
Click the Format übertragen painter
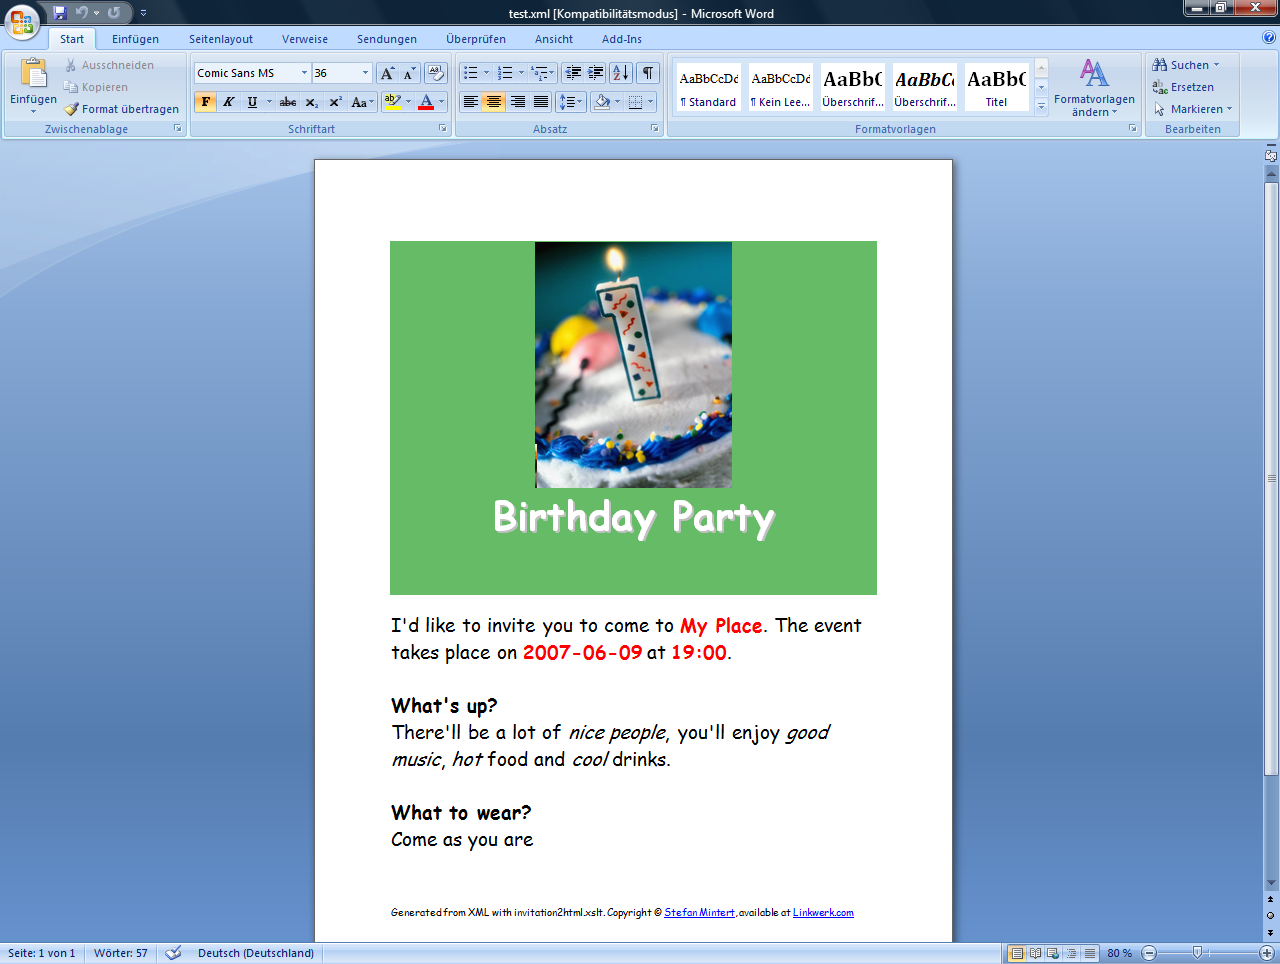coord(121,109)
